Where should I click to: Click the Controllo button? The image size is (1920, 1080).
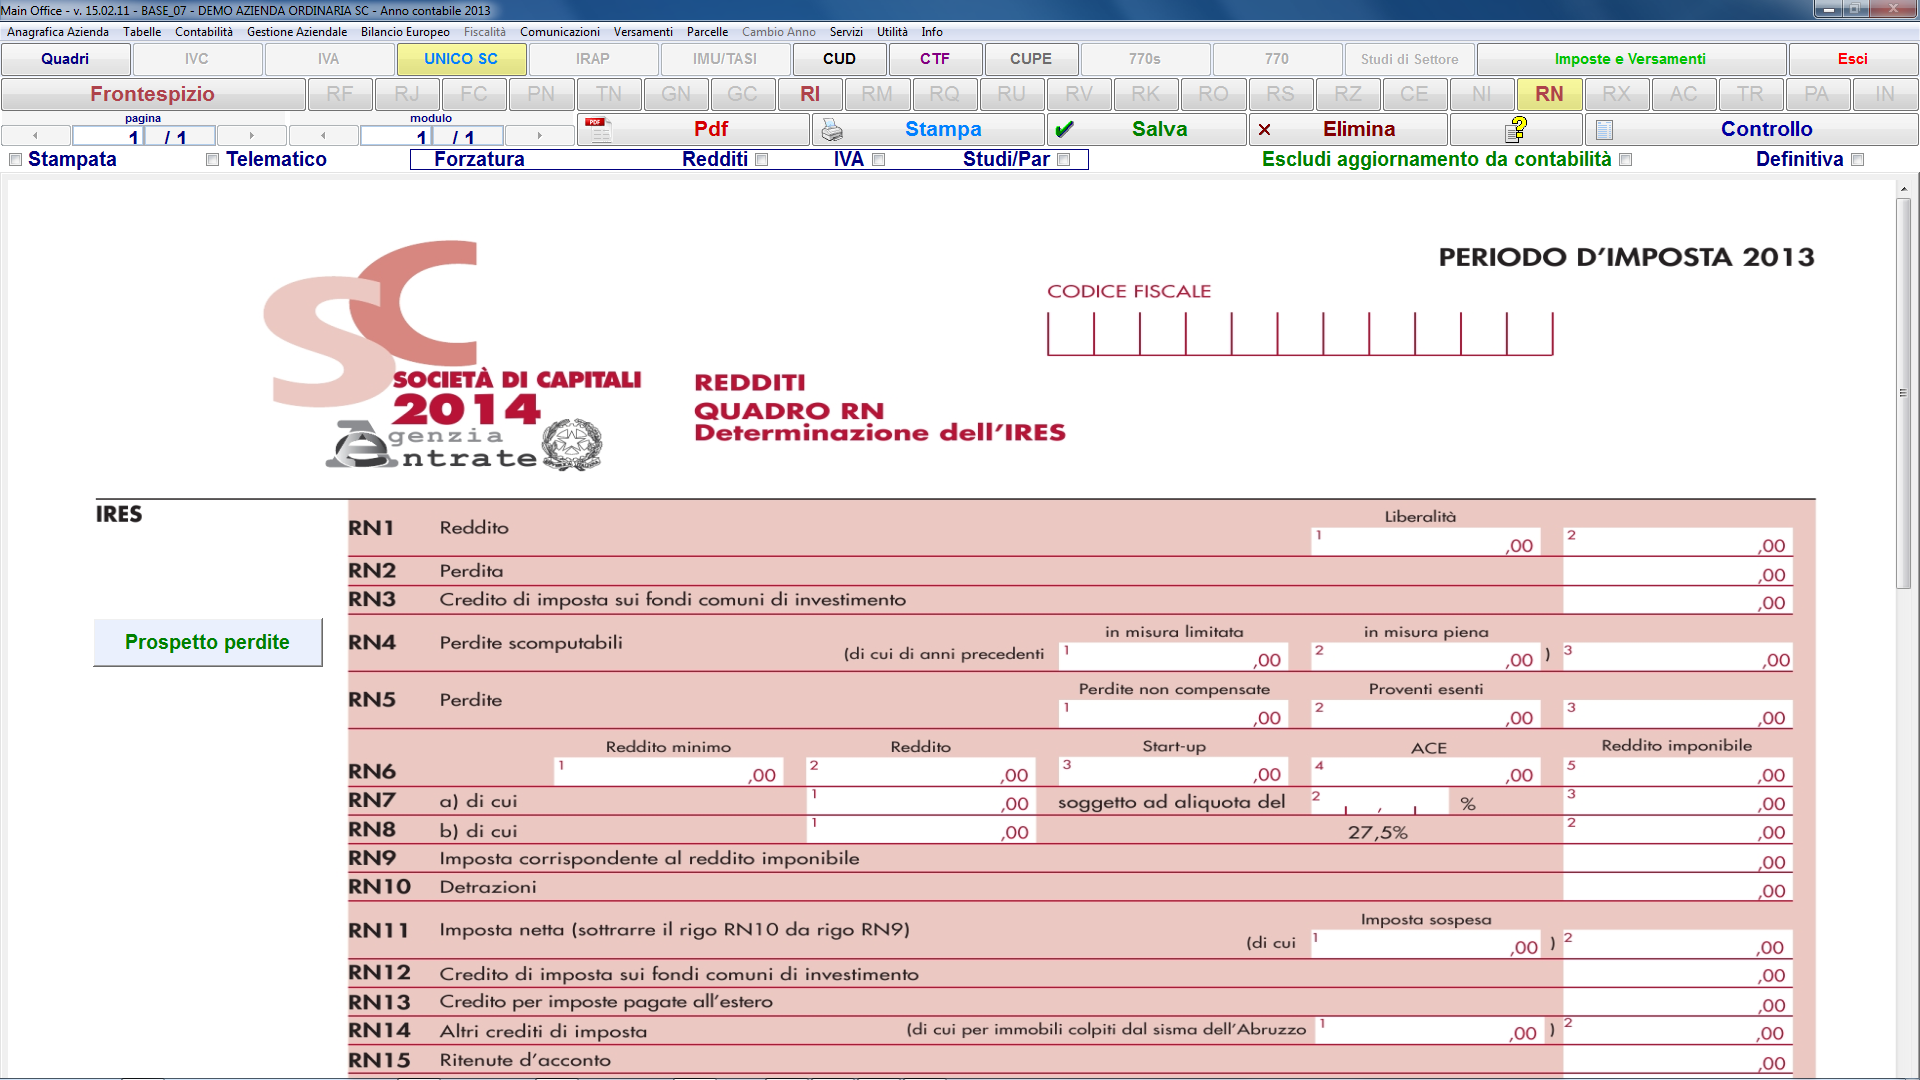pos(1751,129)
